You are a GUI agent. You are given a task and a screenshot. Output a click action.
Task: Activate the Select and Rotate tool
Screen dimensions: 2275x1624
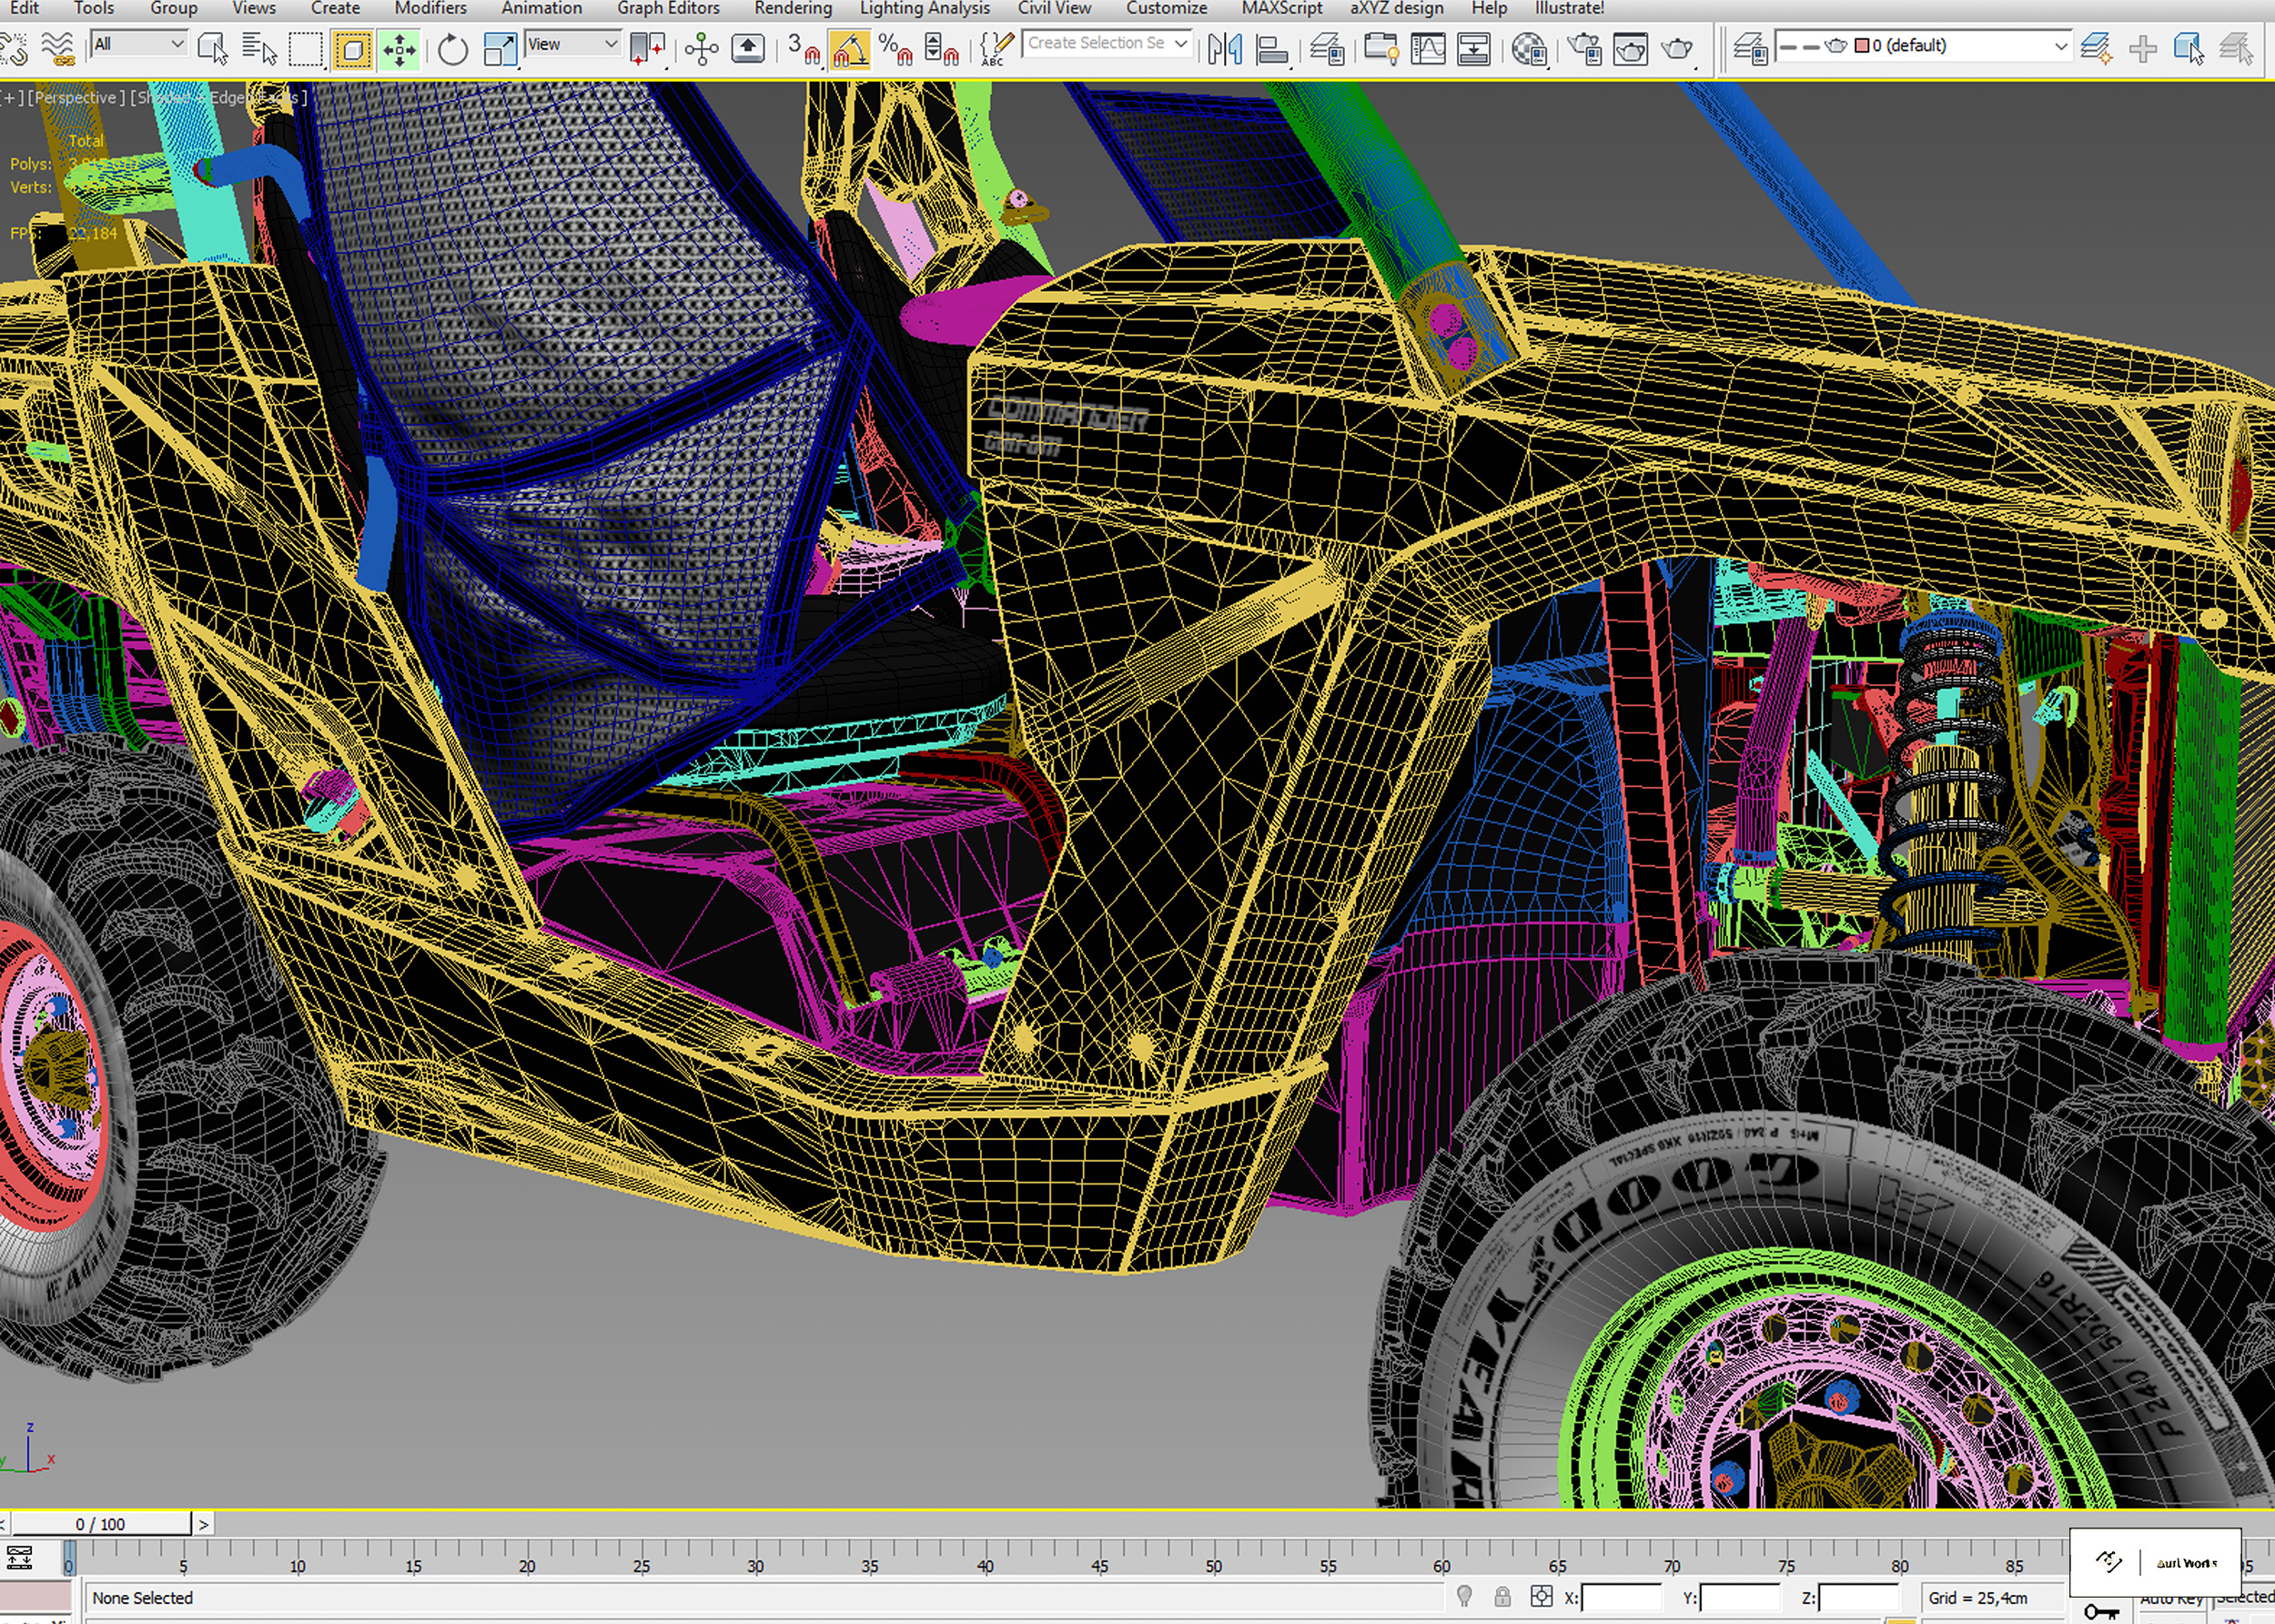tap(452, 48)
